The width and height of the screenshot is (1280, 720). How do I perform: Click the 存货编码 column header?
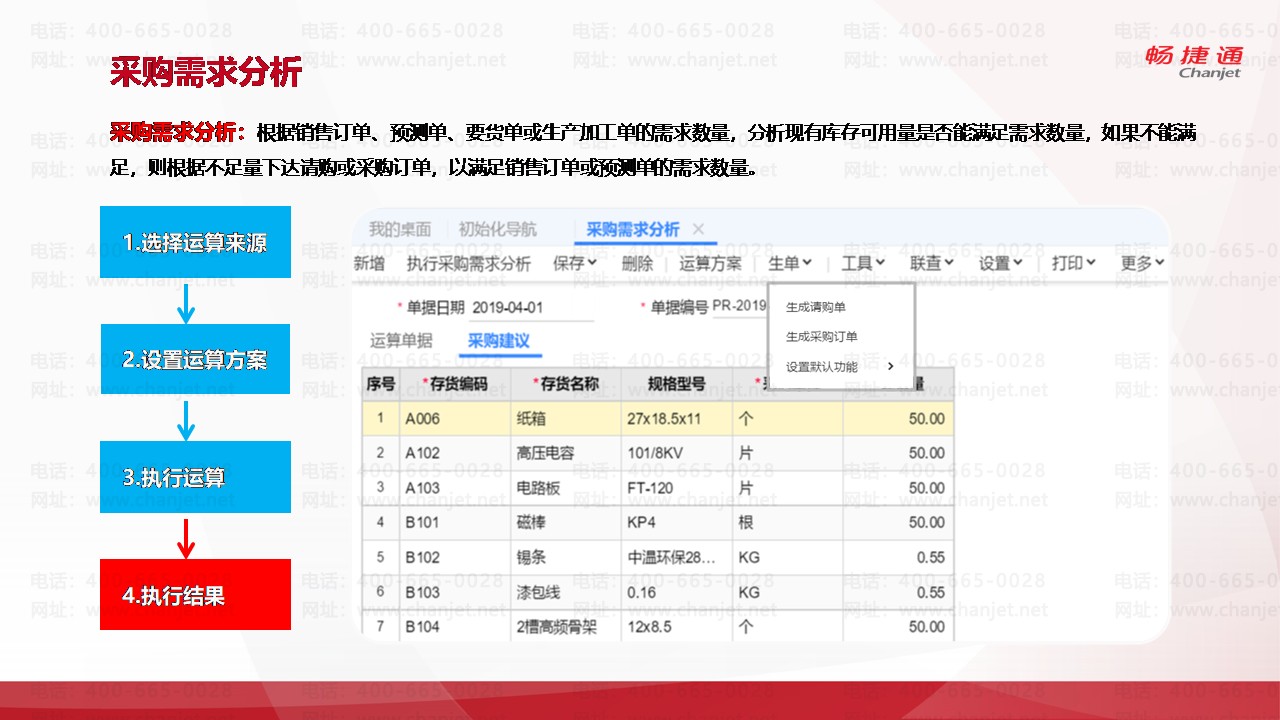[x=455, y=383]
